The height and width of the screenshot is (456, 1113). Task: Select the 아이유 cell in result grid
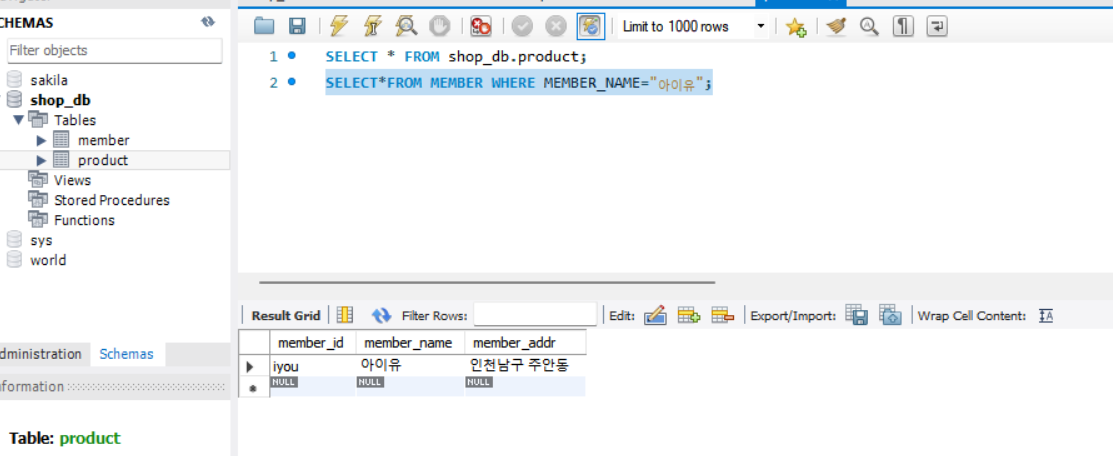(x=410, y=366)
